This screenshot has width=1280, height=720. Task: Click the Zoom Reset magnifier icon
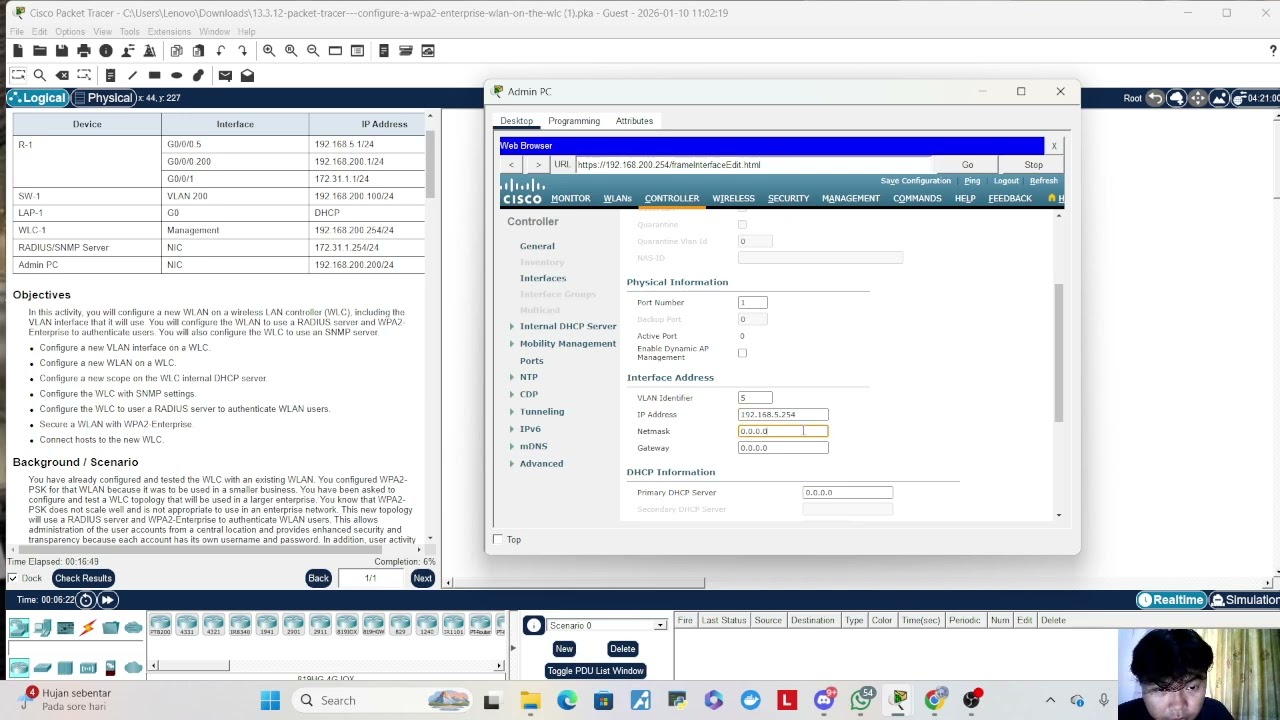tap(291, 51)
